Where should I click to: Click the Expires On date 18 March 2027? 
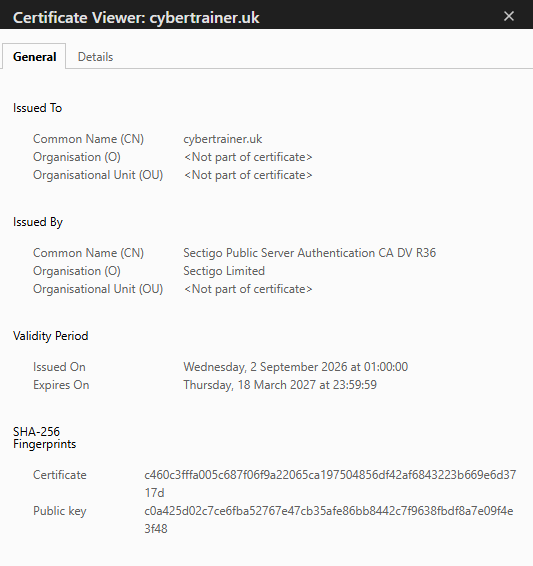[x=280, y=385]
